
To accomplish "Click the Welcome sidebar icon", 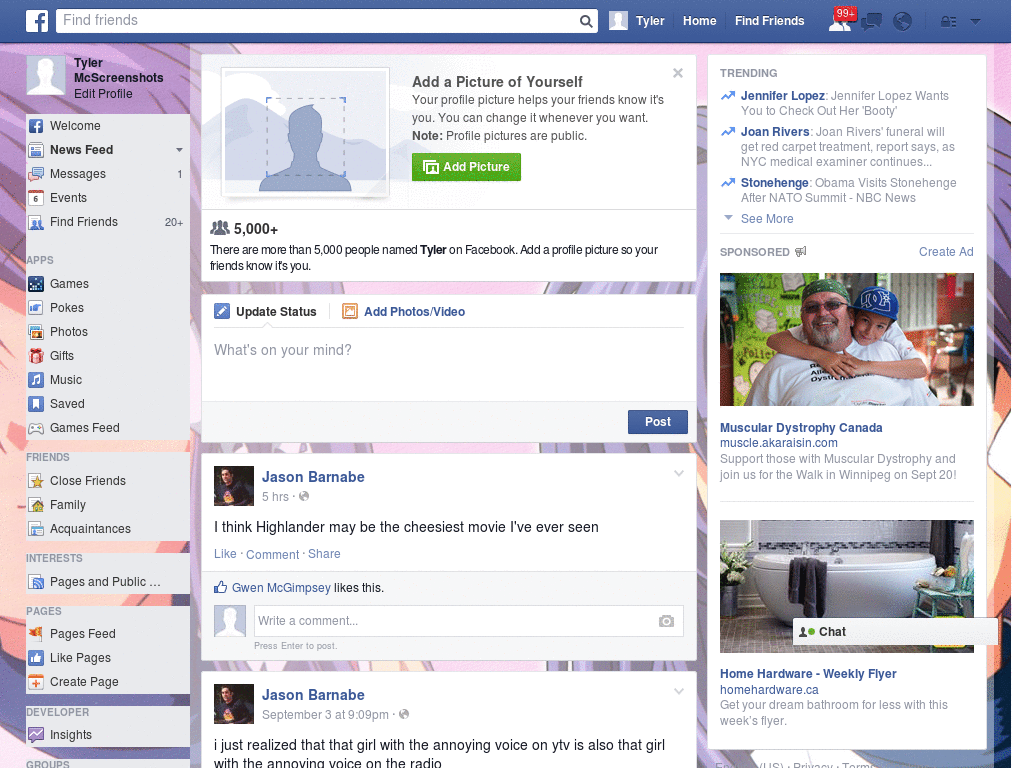I will pos(36,126).
